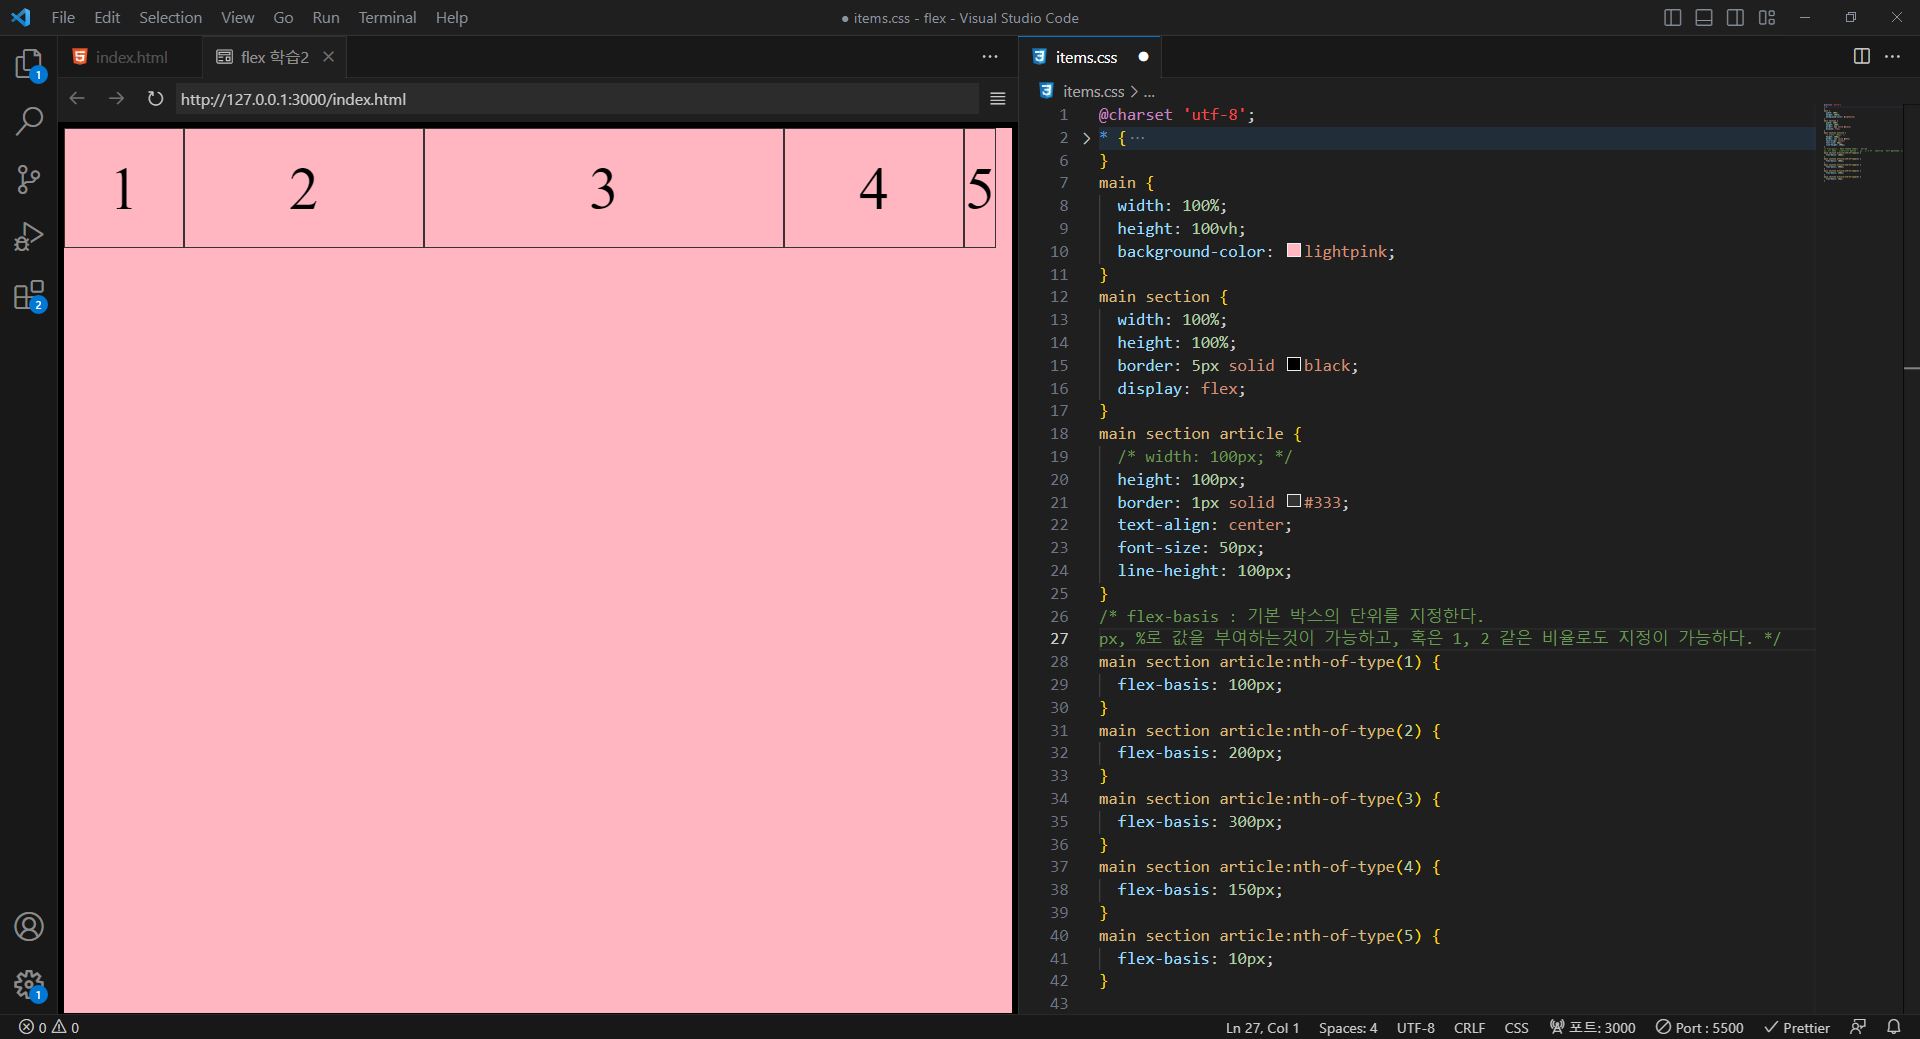Open more actions for the preview group
1920x1039 pixels.
[x=990, y=57]
